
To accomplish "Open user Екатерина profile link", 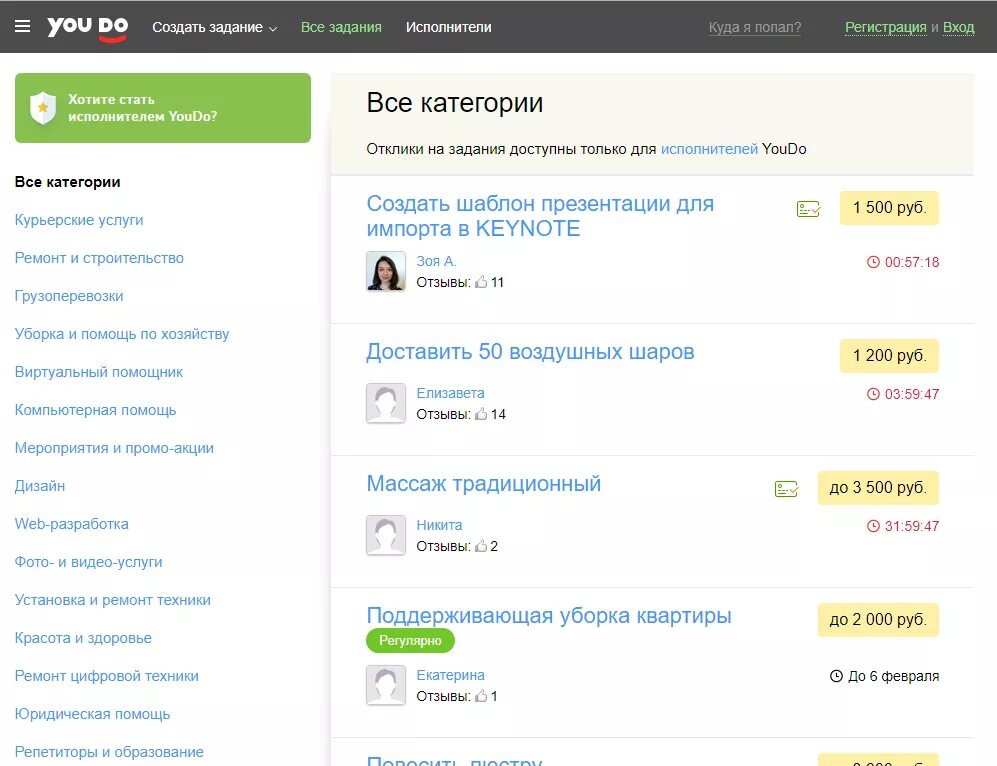I will (x=450, y=675).
